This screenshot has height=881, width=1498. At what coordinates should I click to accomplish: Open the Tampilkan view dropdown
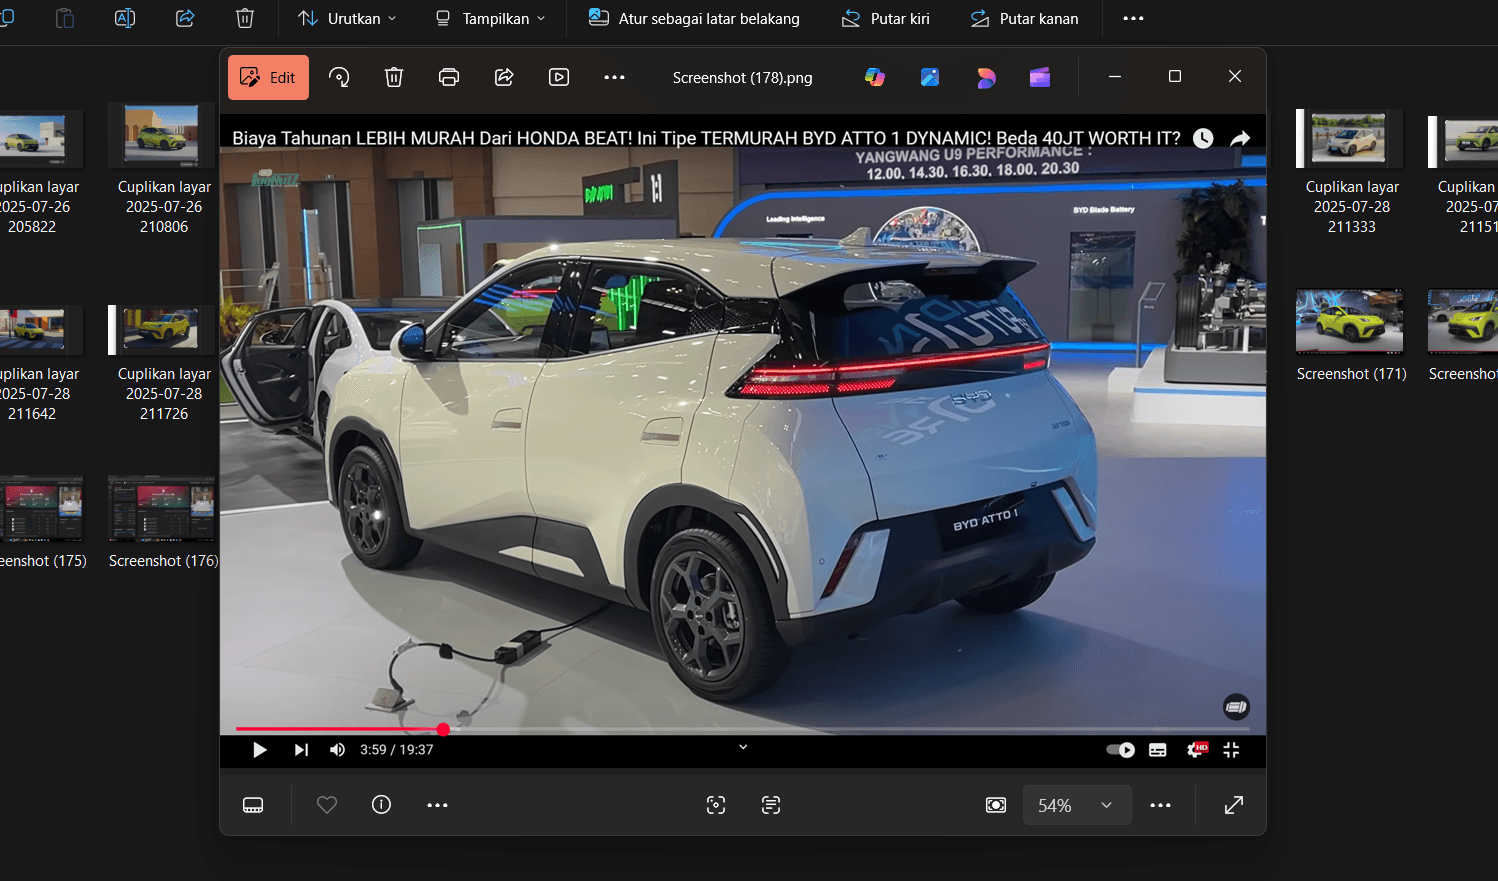pyautogui.click(x=489, y=18)
